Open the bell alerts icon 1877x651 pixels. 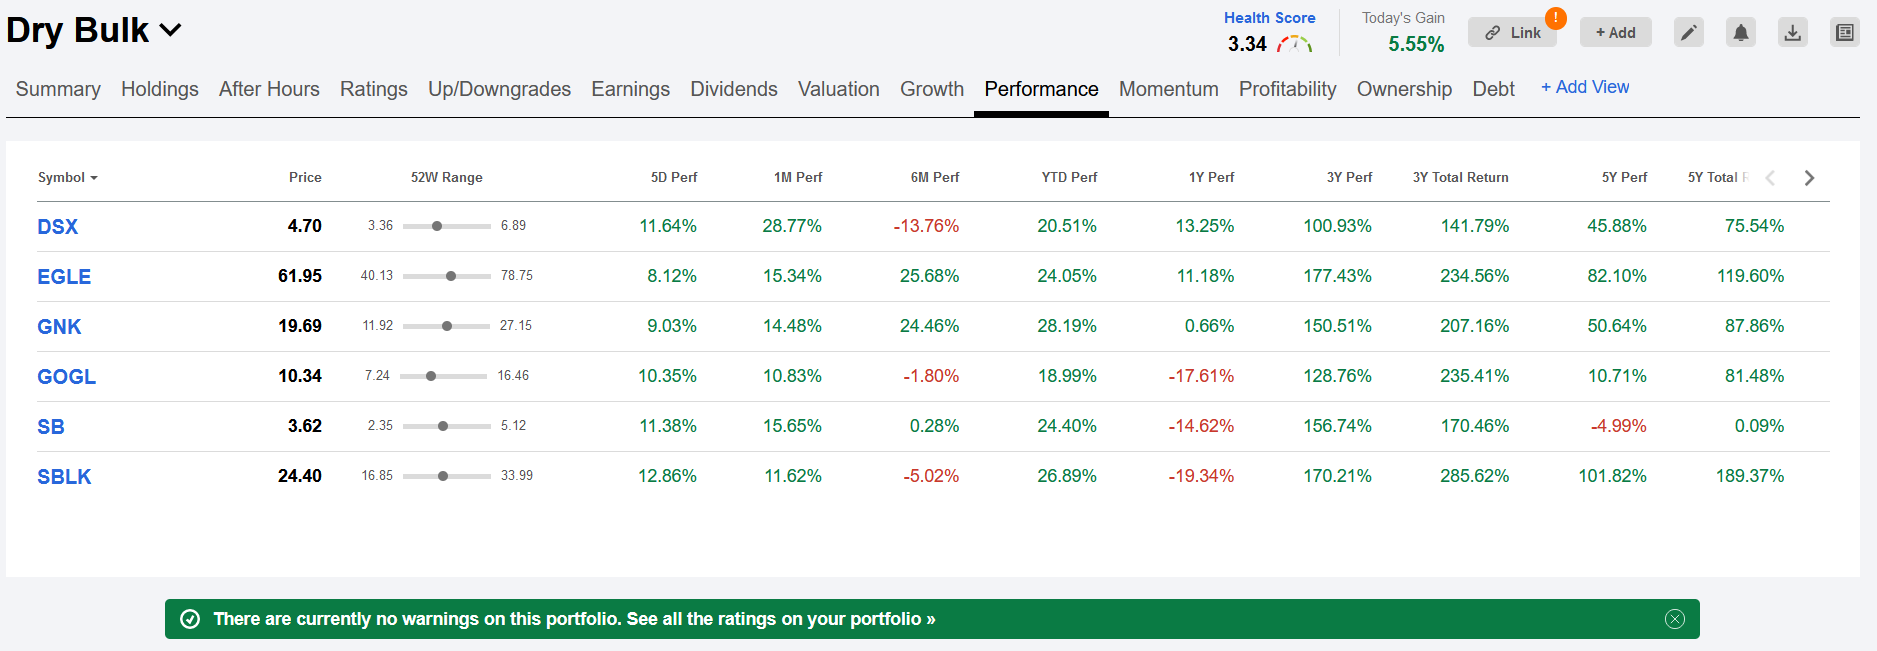click(1741, 33)
